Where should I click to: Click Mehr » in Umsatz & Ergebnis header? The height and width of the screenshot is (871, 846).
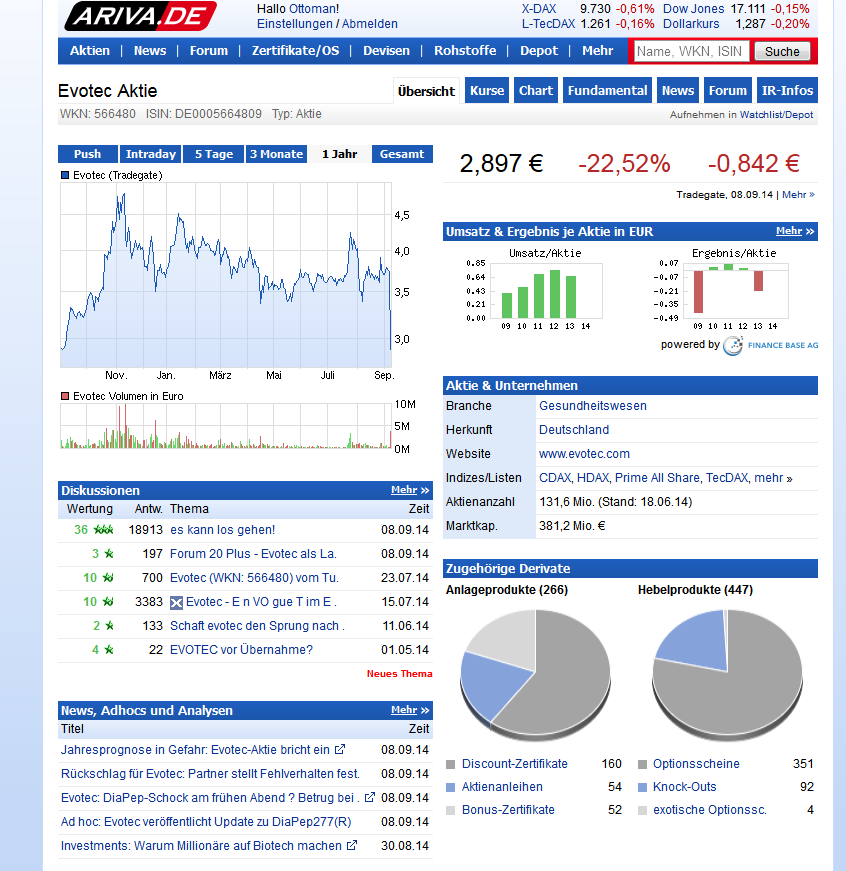(x=795, y=231)
